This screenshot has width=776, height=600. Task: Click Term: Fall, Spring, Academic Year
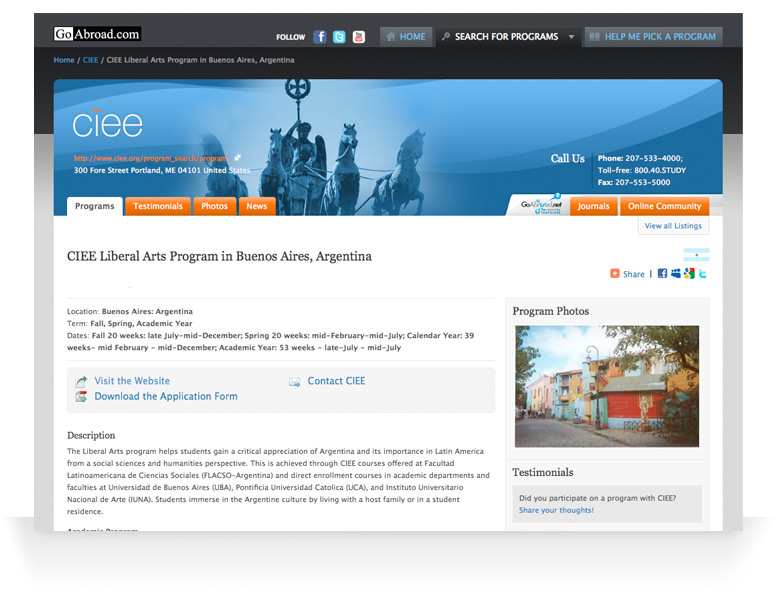129,323
